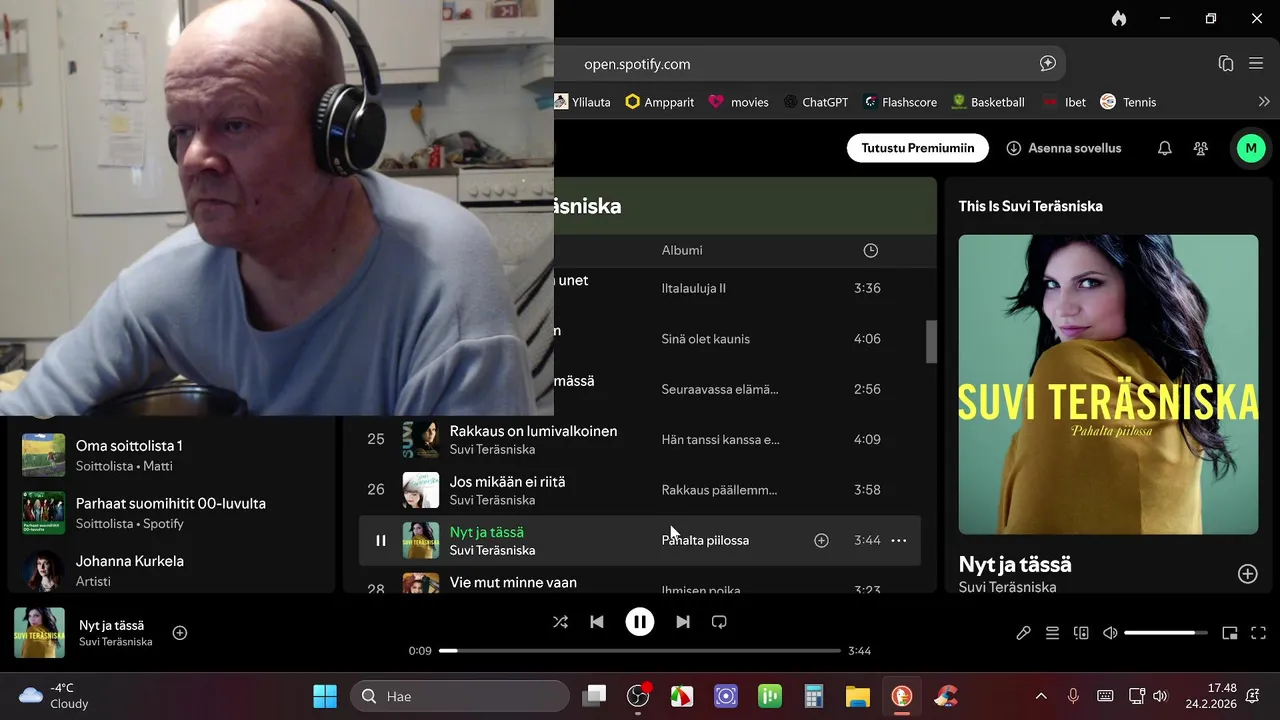Open This Is Suvi Teräsniska heading
This screenshot has height=720, width=1280.
pos(1030,206)
